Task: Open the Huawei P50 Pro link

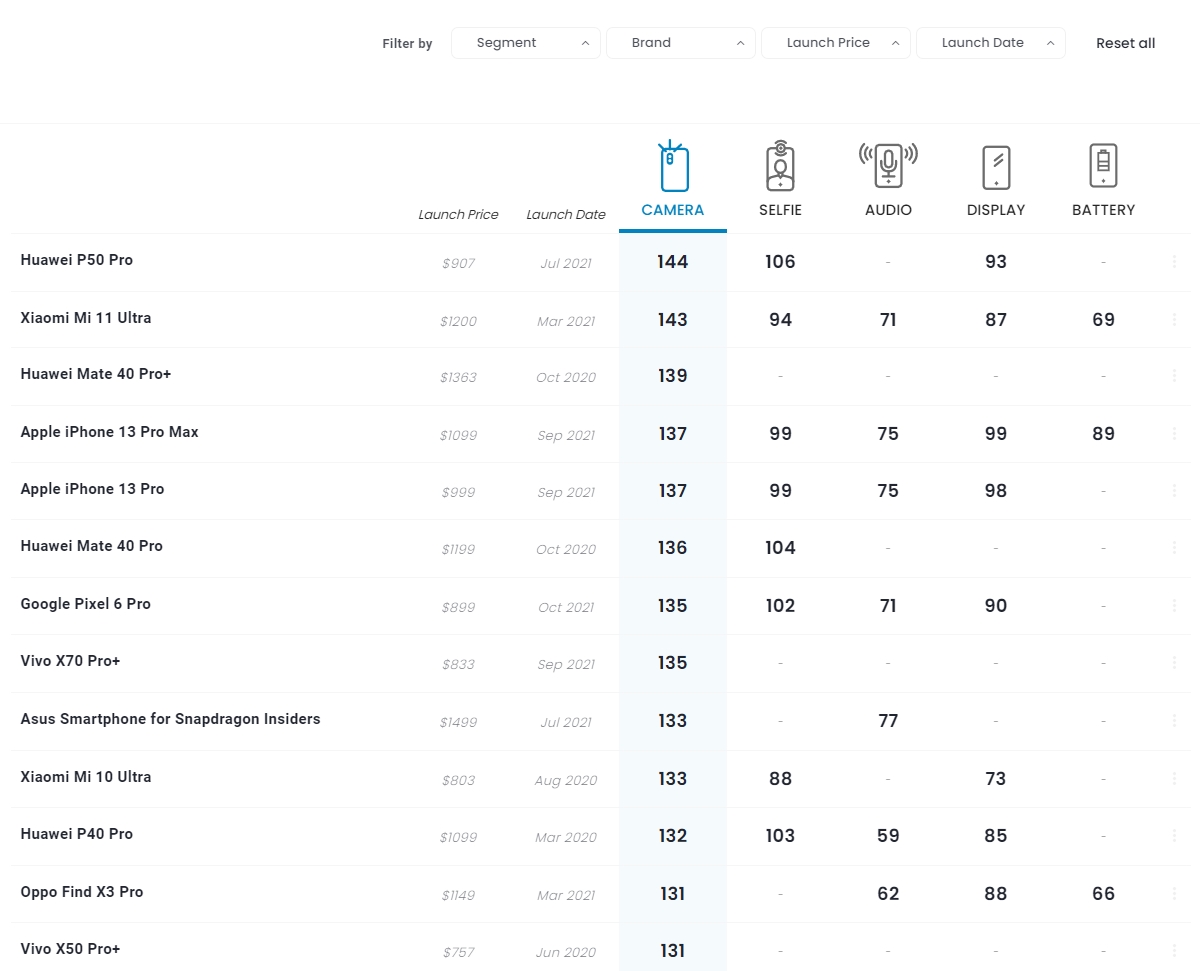Action: point(77,260)
